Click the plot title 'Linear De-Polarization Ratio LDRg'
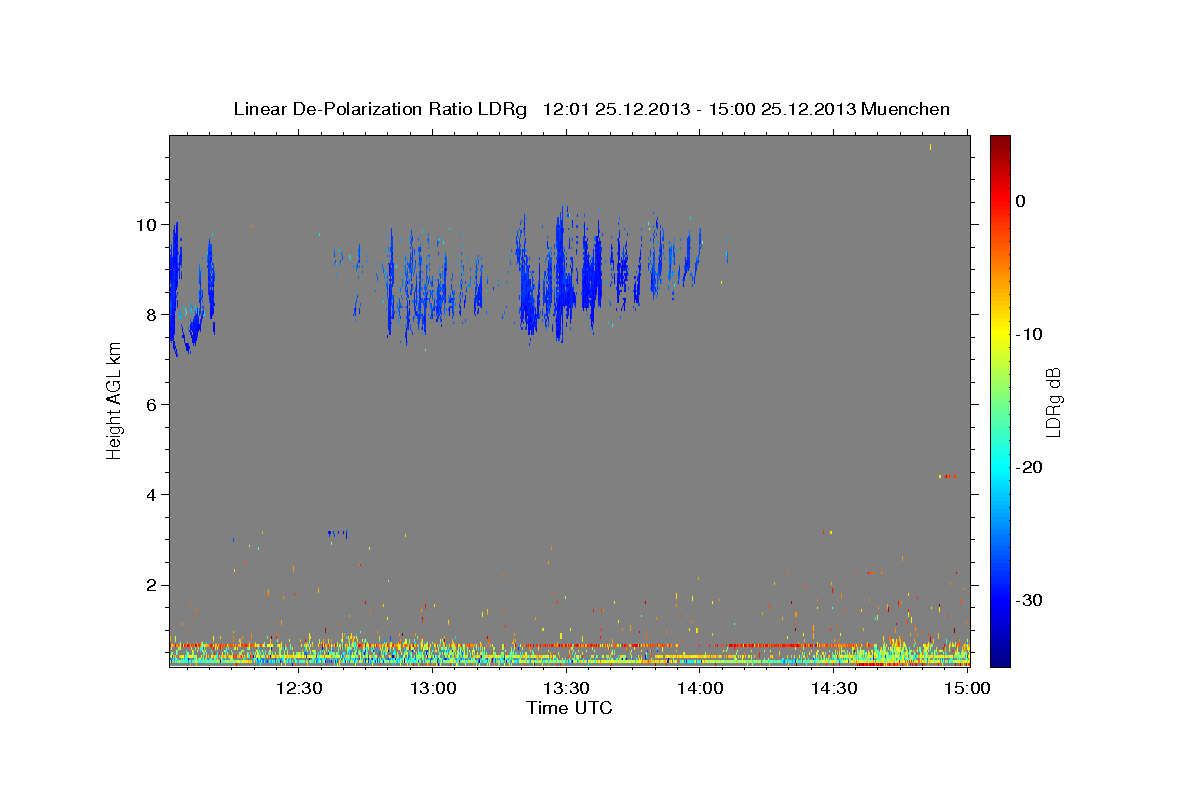1200x800 pixels. pyautogui.click(x=379, y=109)
